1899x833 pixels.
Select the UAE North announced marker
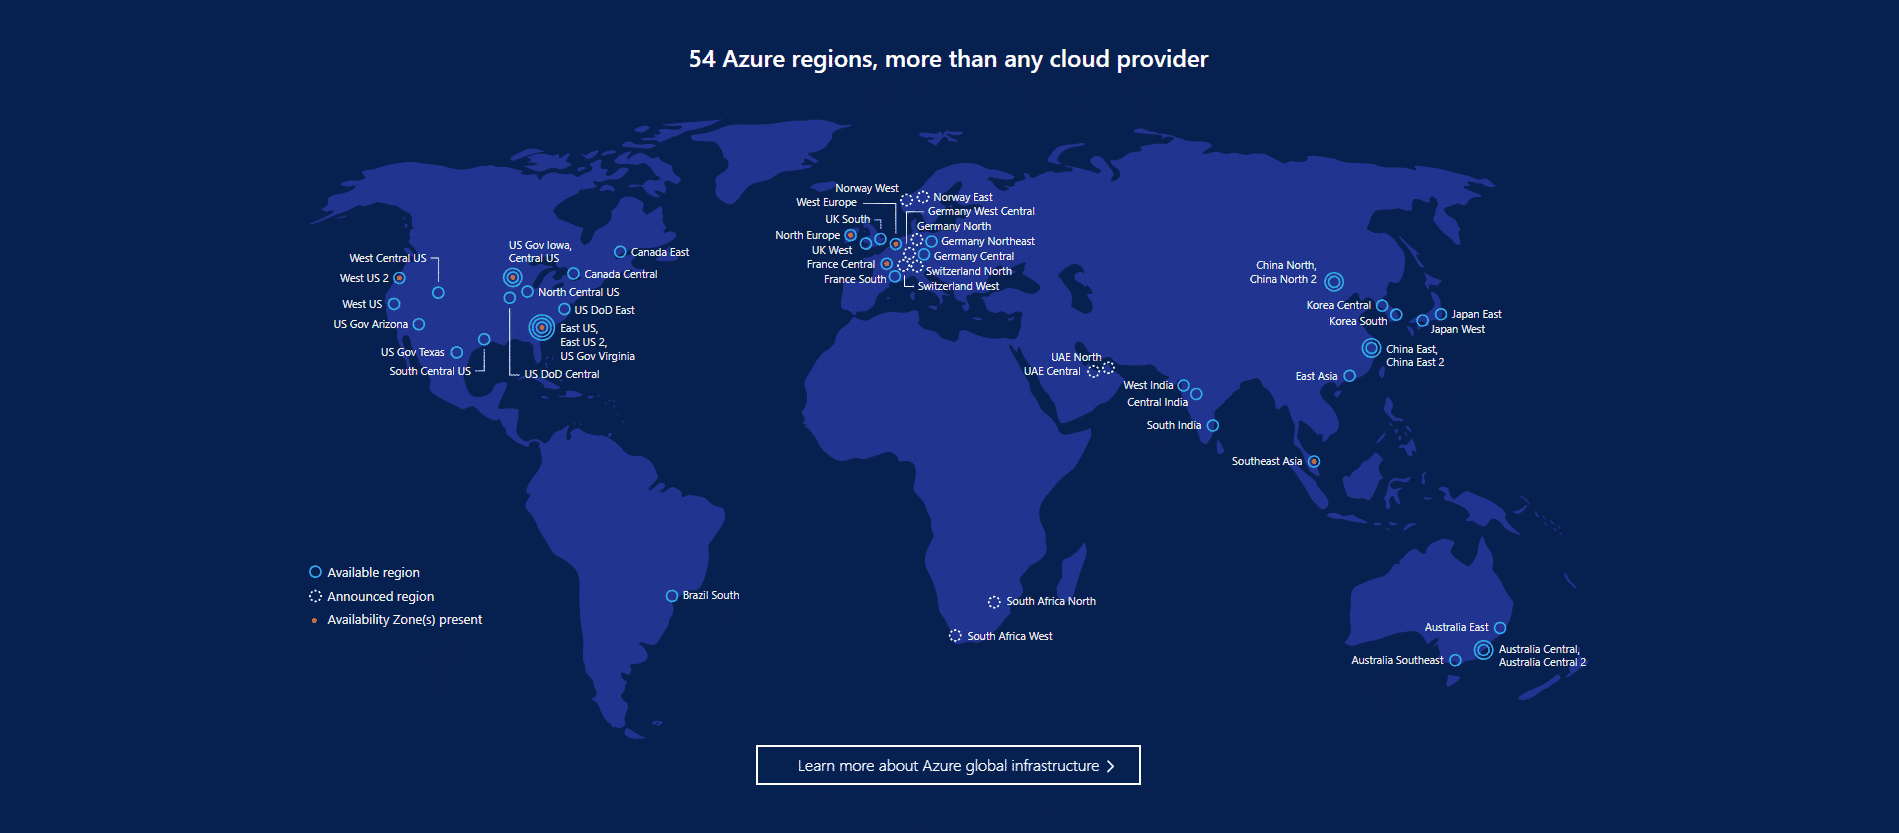pos(1108,368)
